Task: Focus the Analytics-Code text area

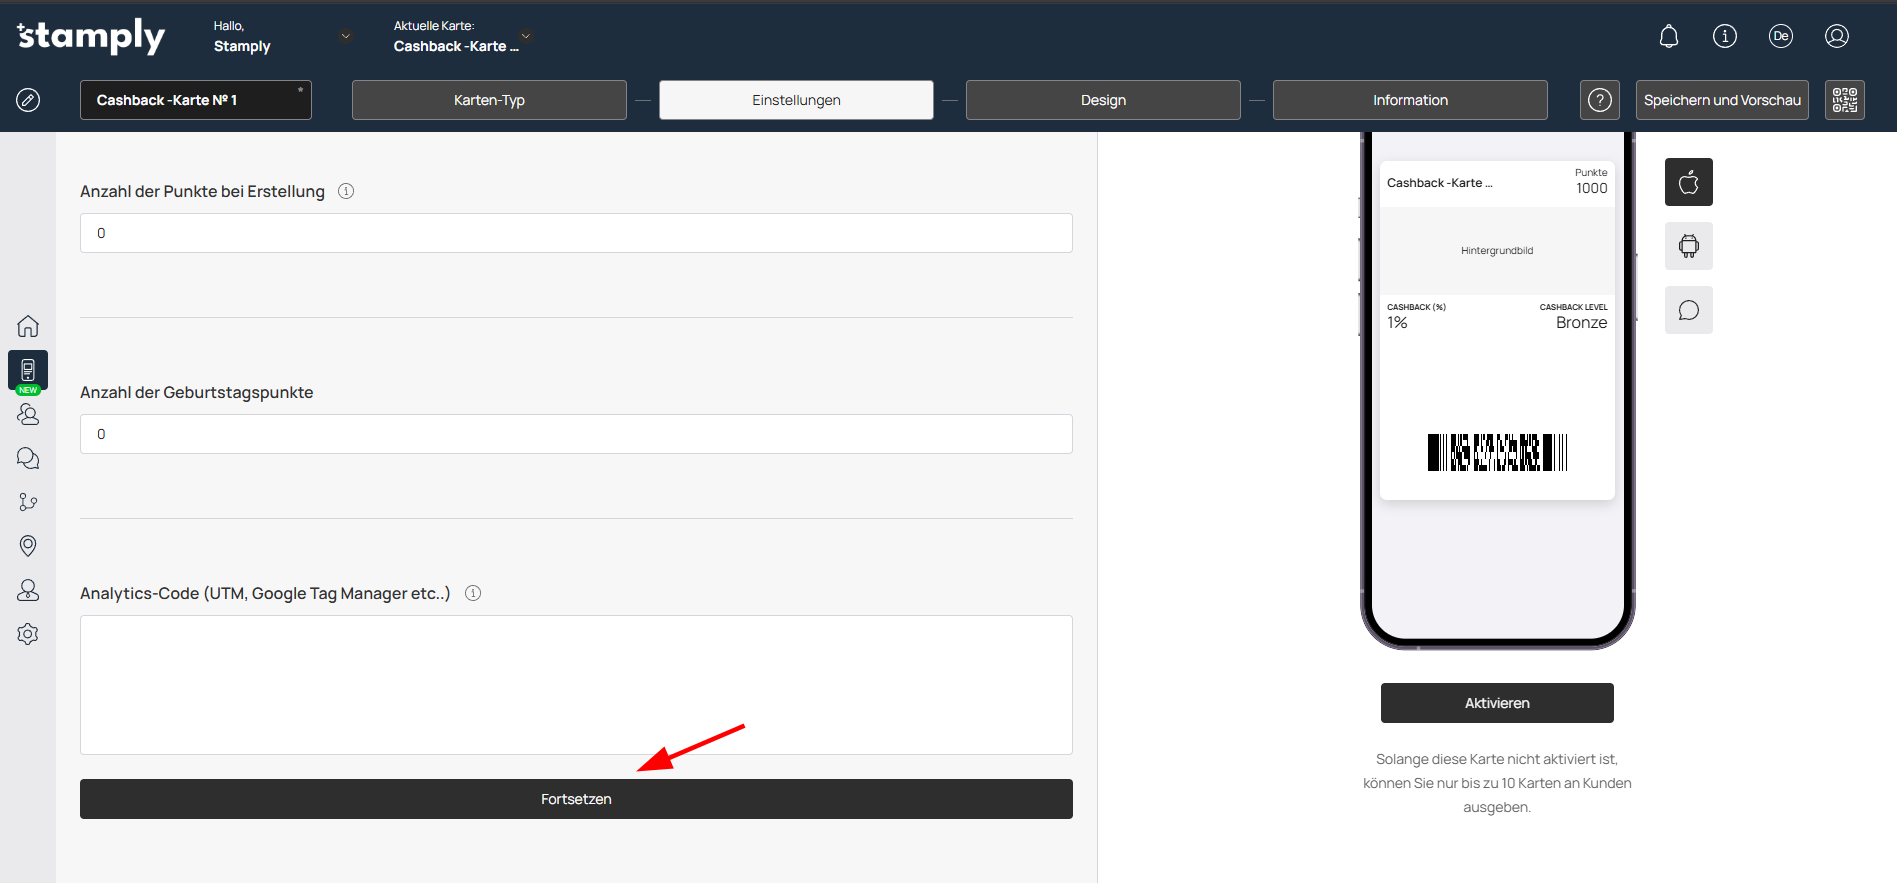Action: pos(576,685)
